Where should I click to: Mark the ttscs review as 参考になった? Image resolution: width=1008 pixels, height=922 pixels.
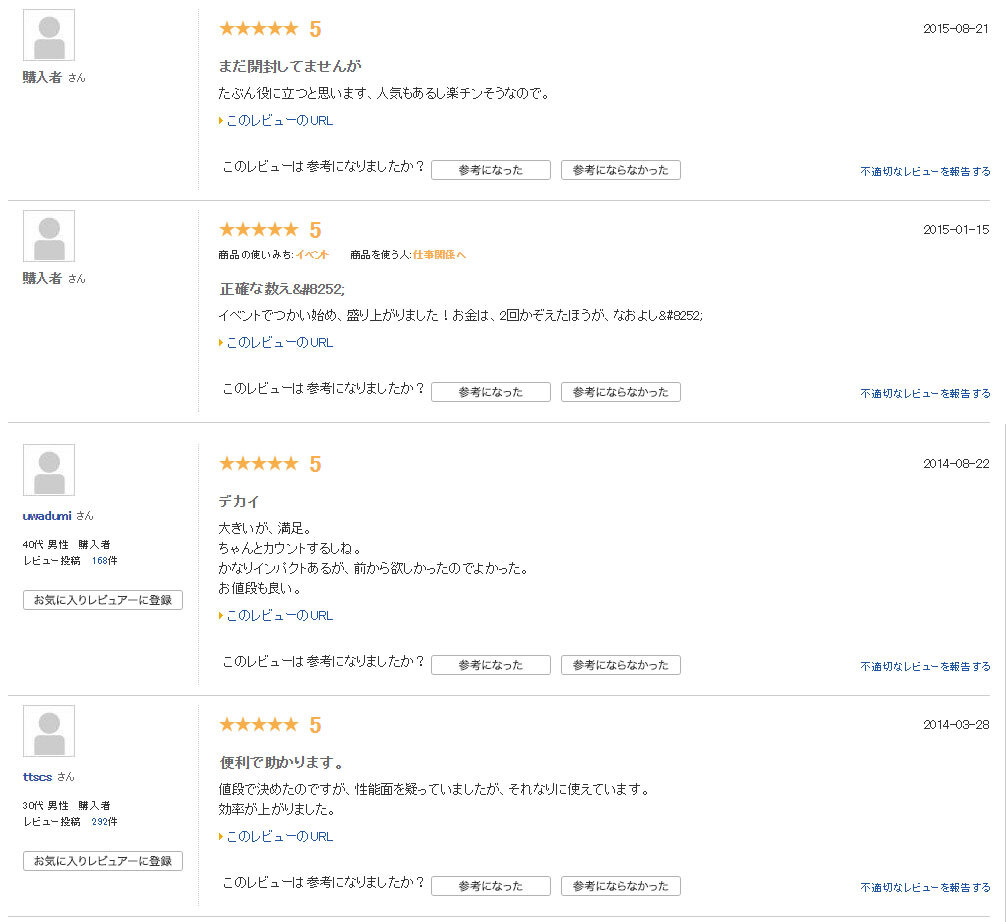coord(490,886)
